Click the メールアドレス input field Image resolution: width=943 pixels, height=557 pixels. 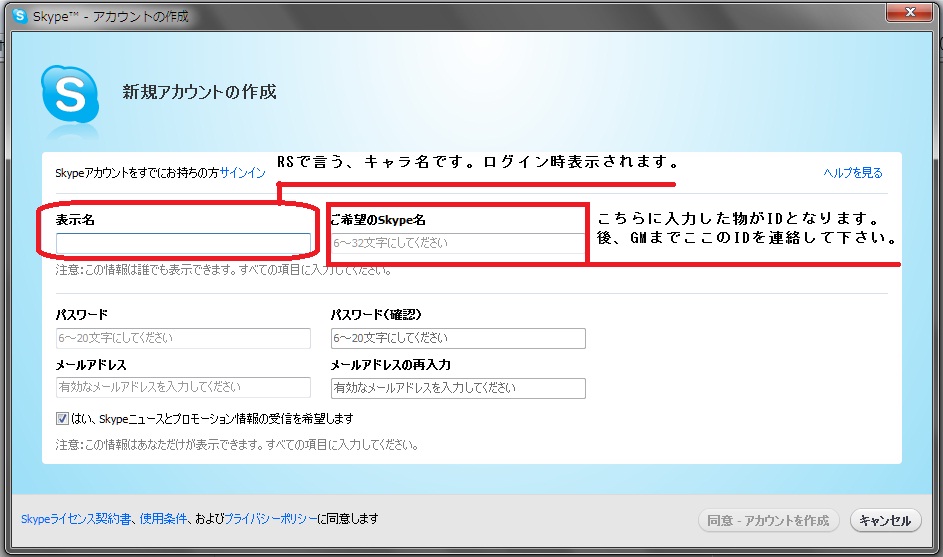tap(183, 387)
